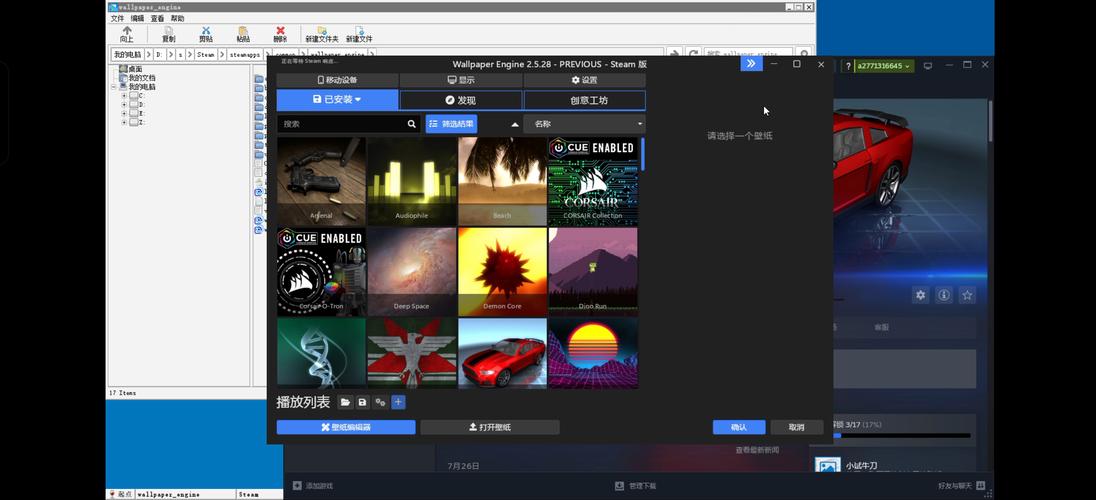Open the a2771316645 account dropdown in Steam
Viewport: 1096px width, 500px height.
[x=885, y=66]
